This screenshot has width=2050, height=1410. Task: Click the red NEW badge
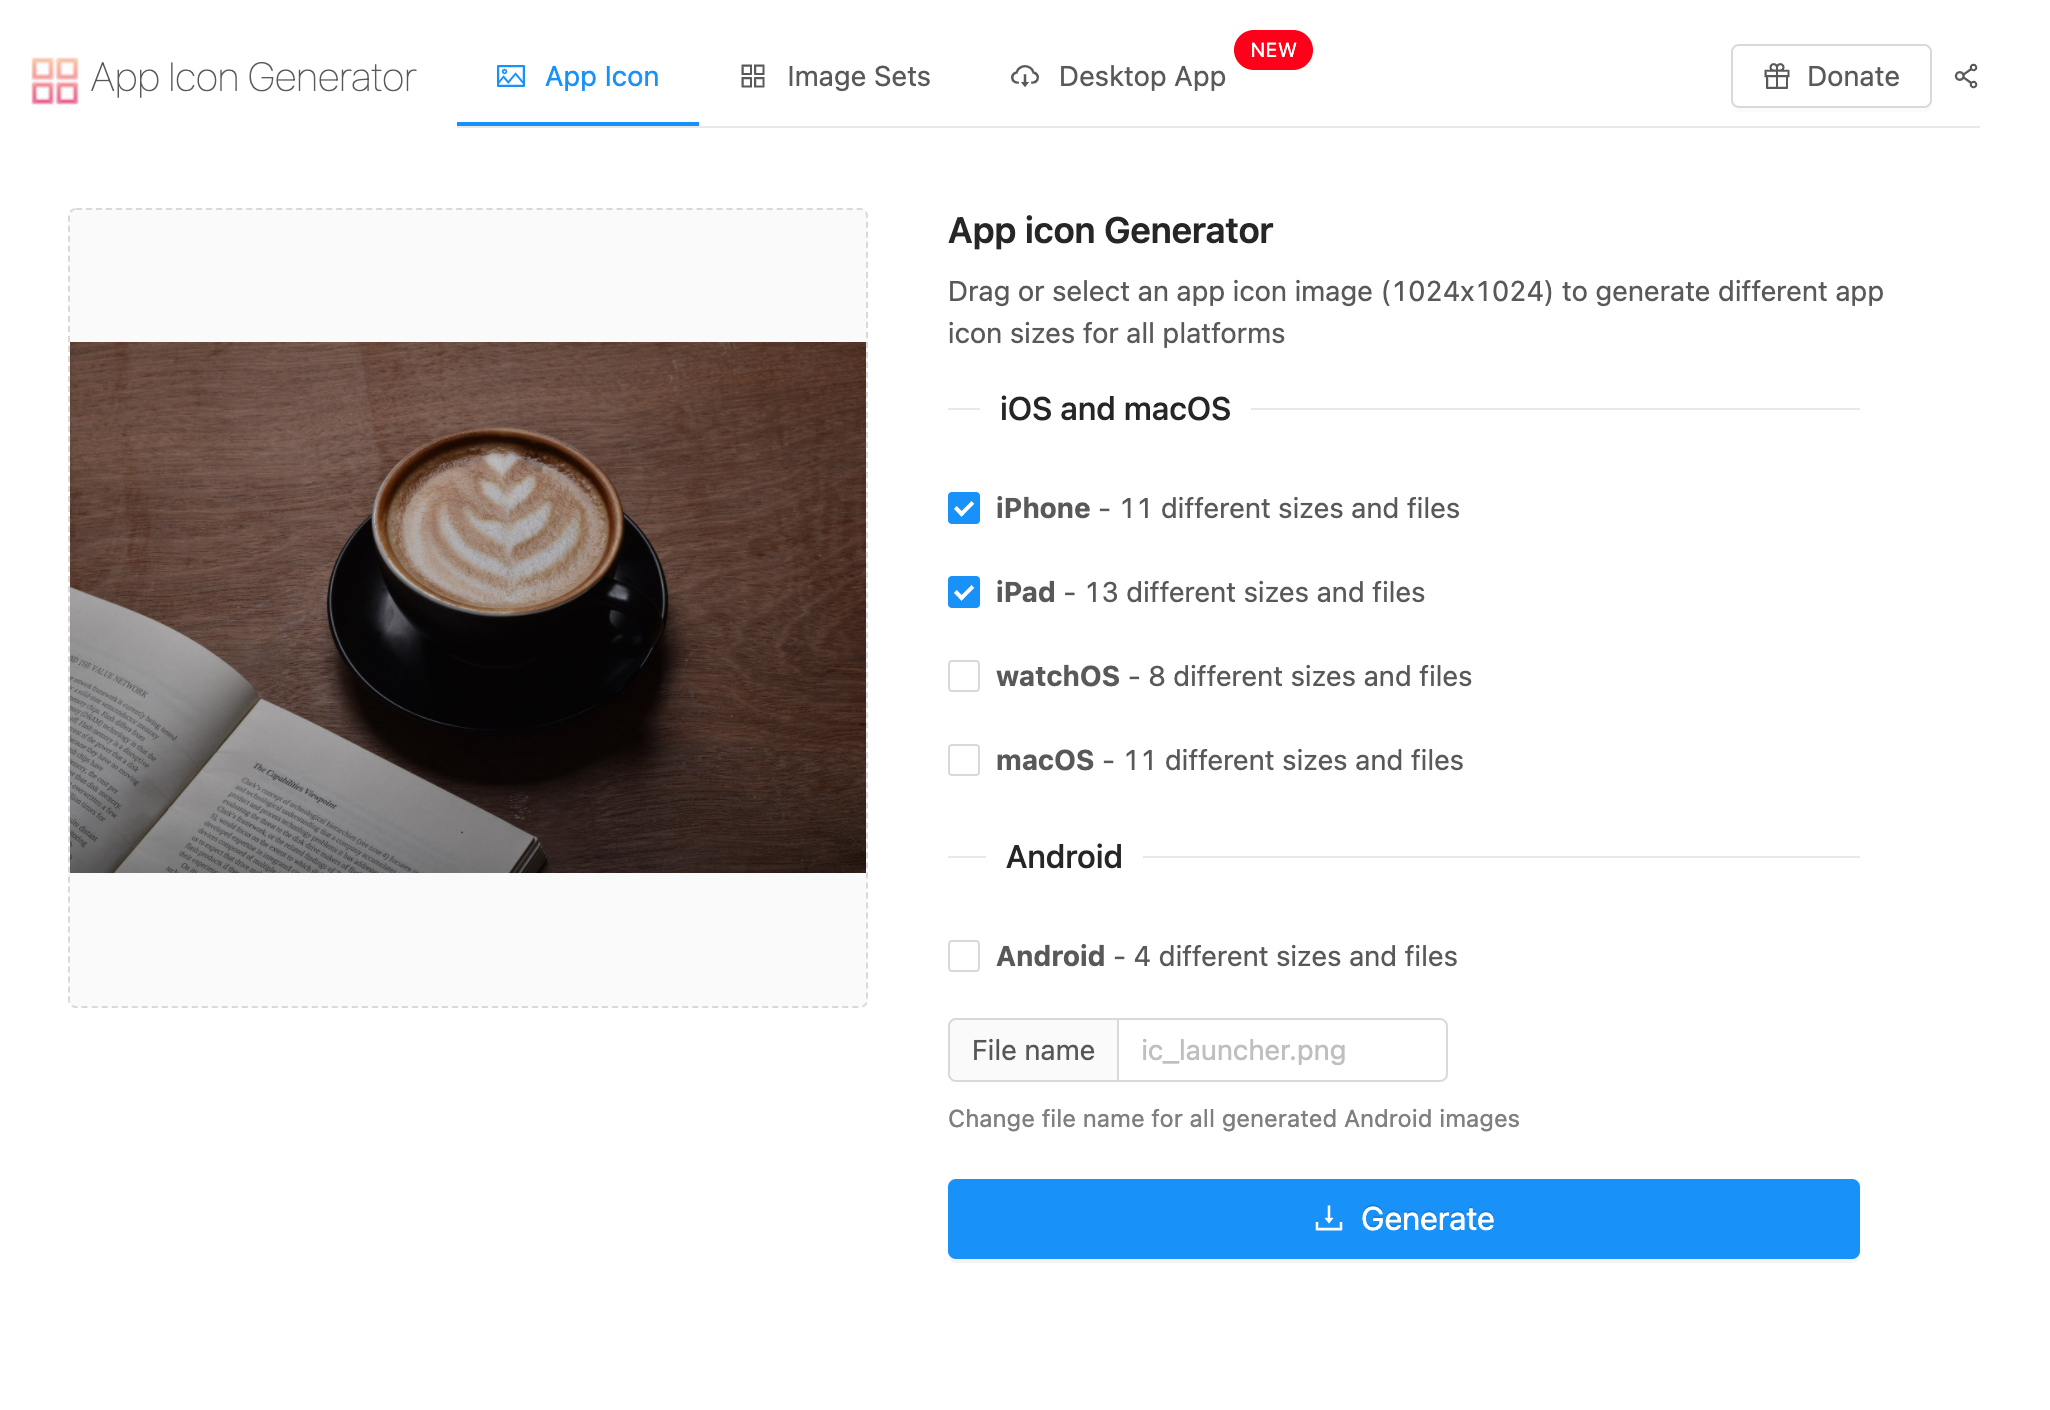coord(1272,50)
